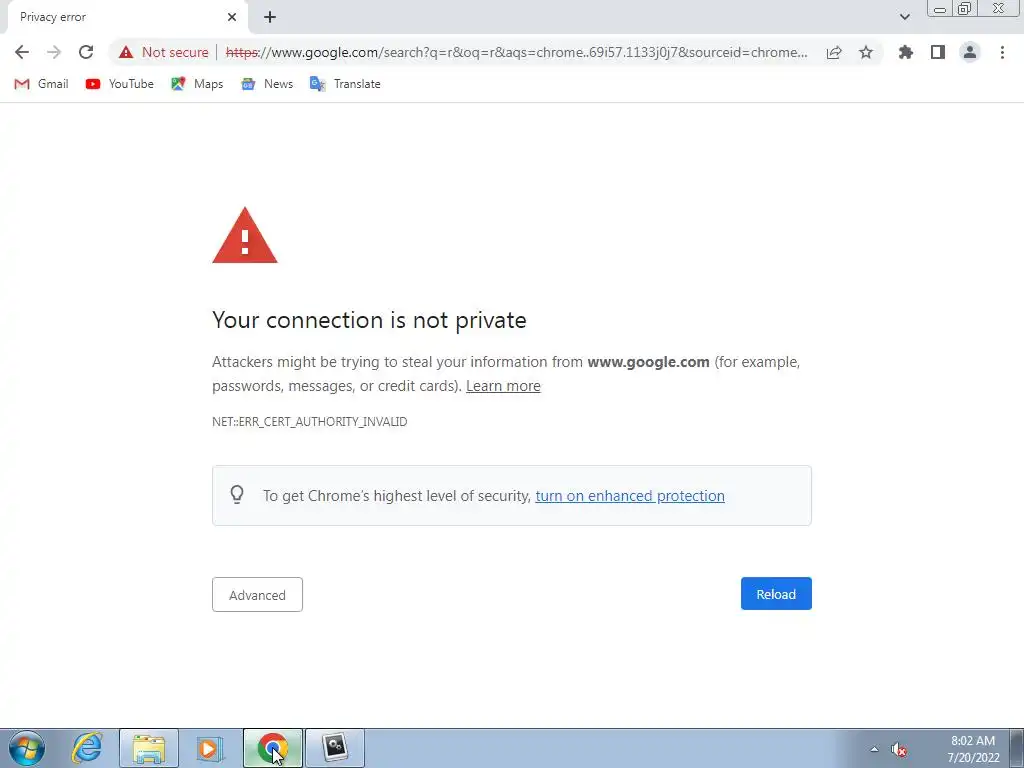Open the Gmail bookmark
This screenshot has height=768, width=1024.
click(x=41, y=84)
